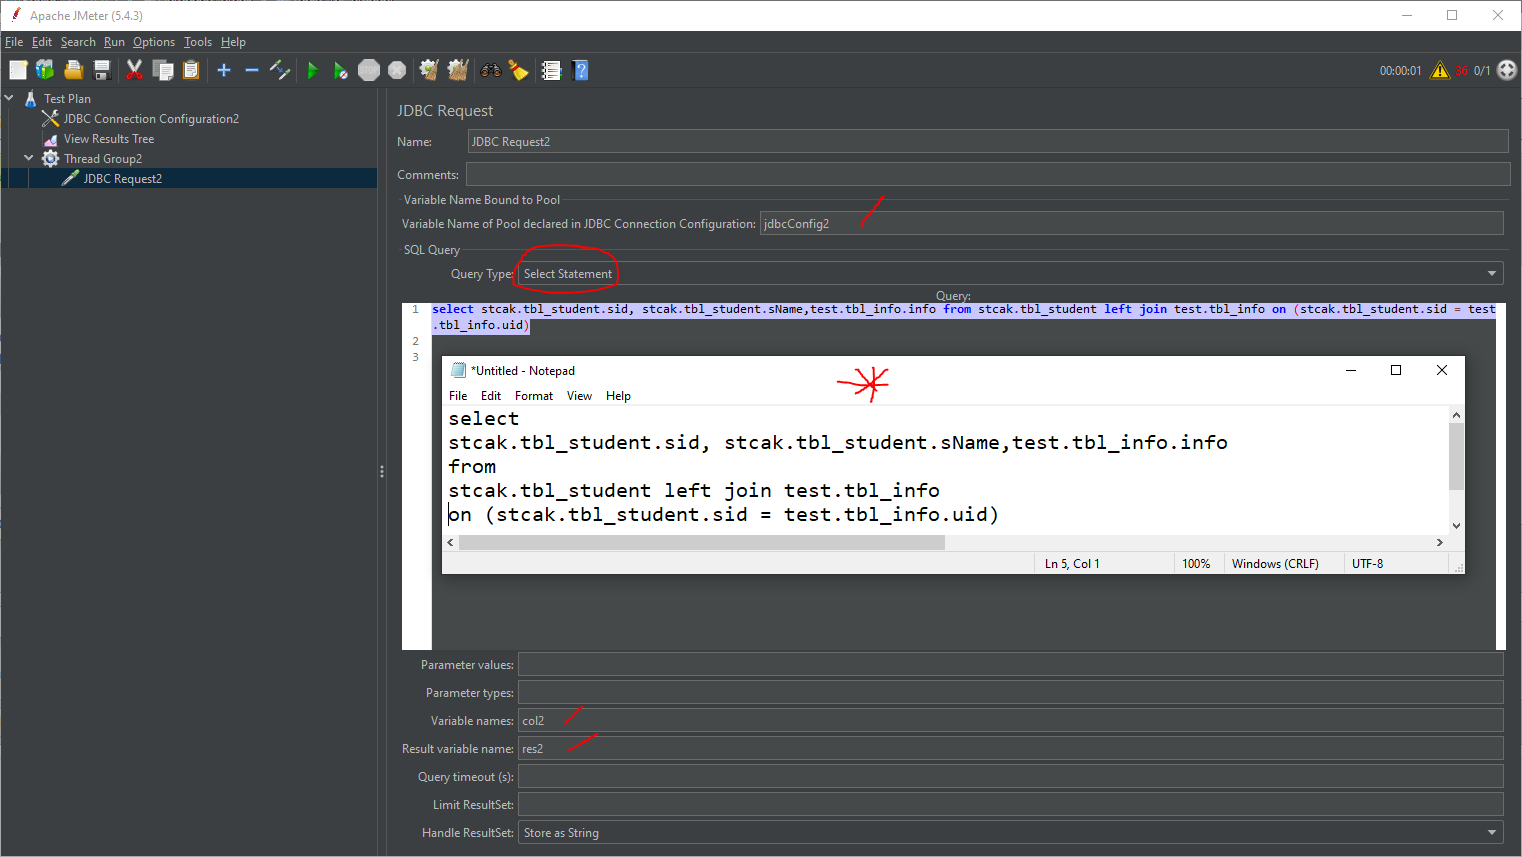
Task: Click the Search binoculars icon
Action: pos(490,70)
